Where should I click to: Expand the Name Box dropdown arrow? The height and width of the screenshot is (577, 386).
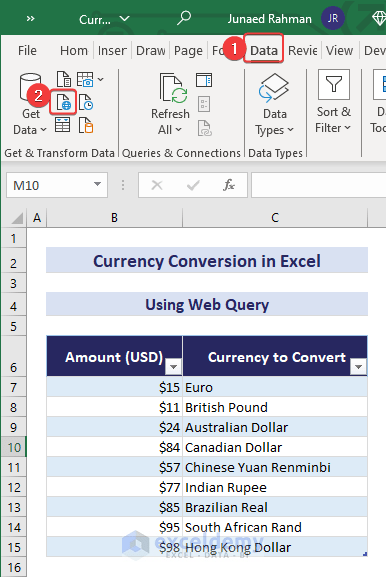97,184
